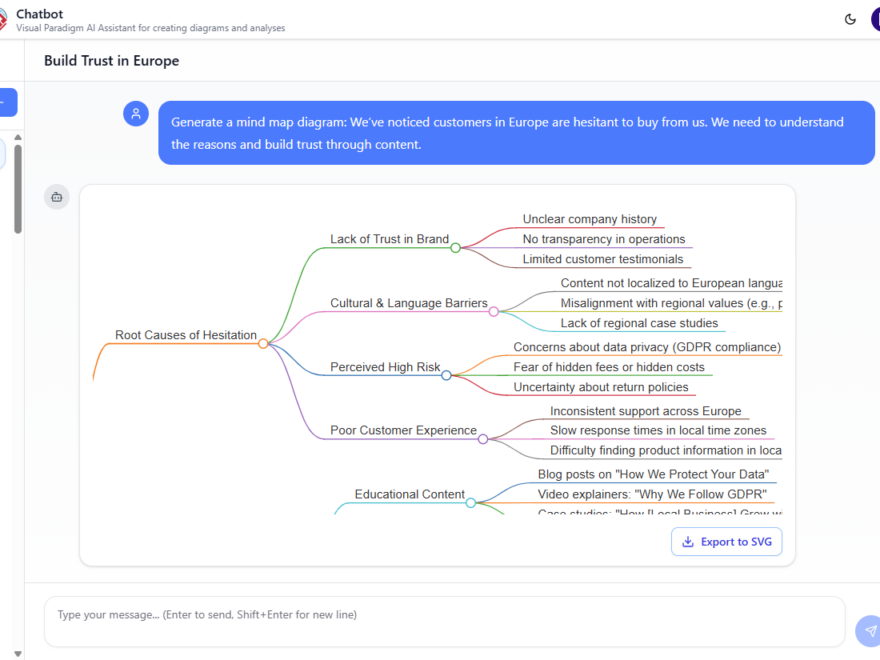This screenshot has height=660, width=880.
Task: Click the user avatar beside the prompt
Action: point(136,114)
